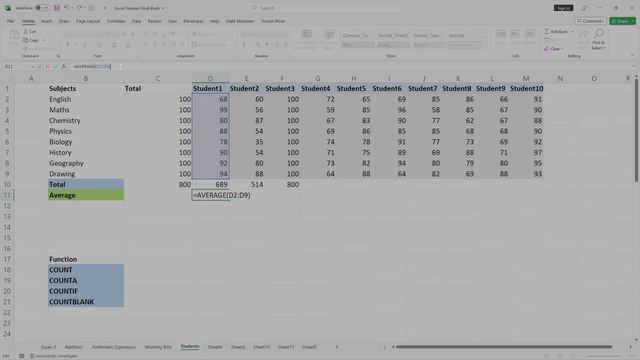
Task: Select column D header
Action: click(210, 78)
